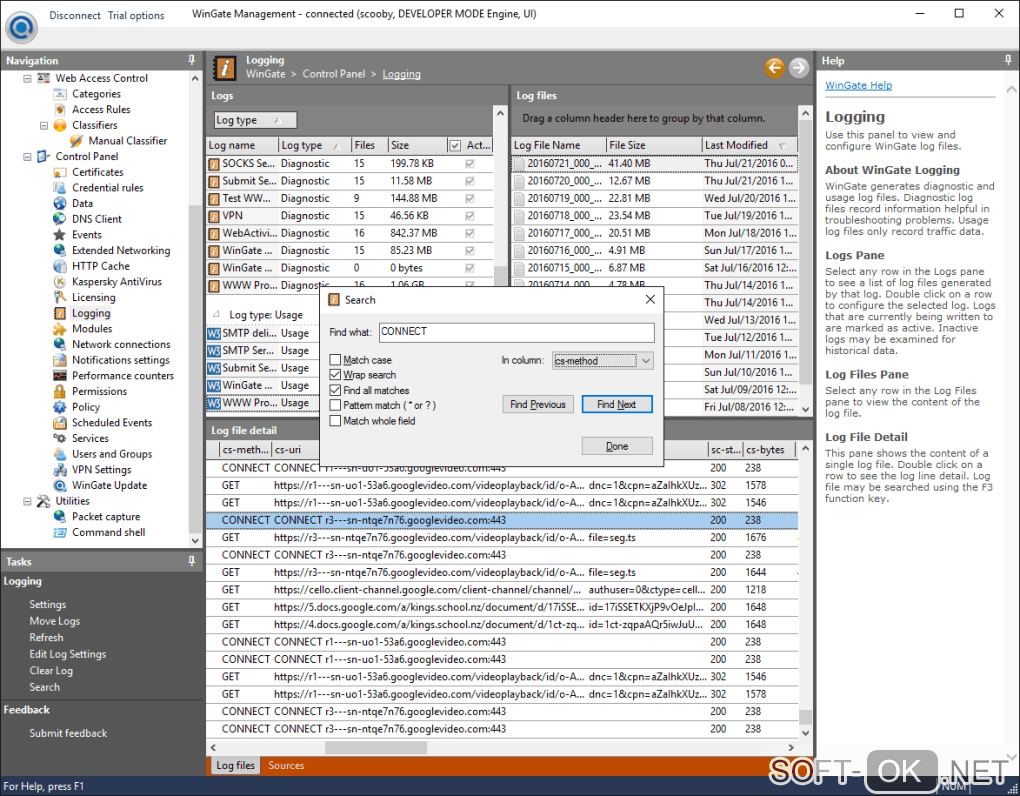Viewport: 1020px width, 796px height.
Task: Click the forward arrow navigation button
Action: [798, 67]
